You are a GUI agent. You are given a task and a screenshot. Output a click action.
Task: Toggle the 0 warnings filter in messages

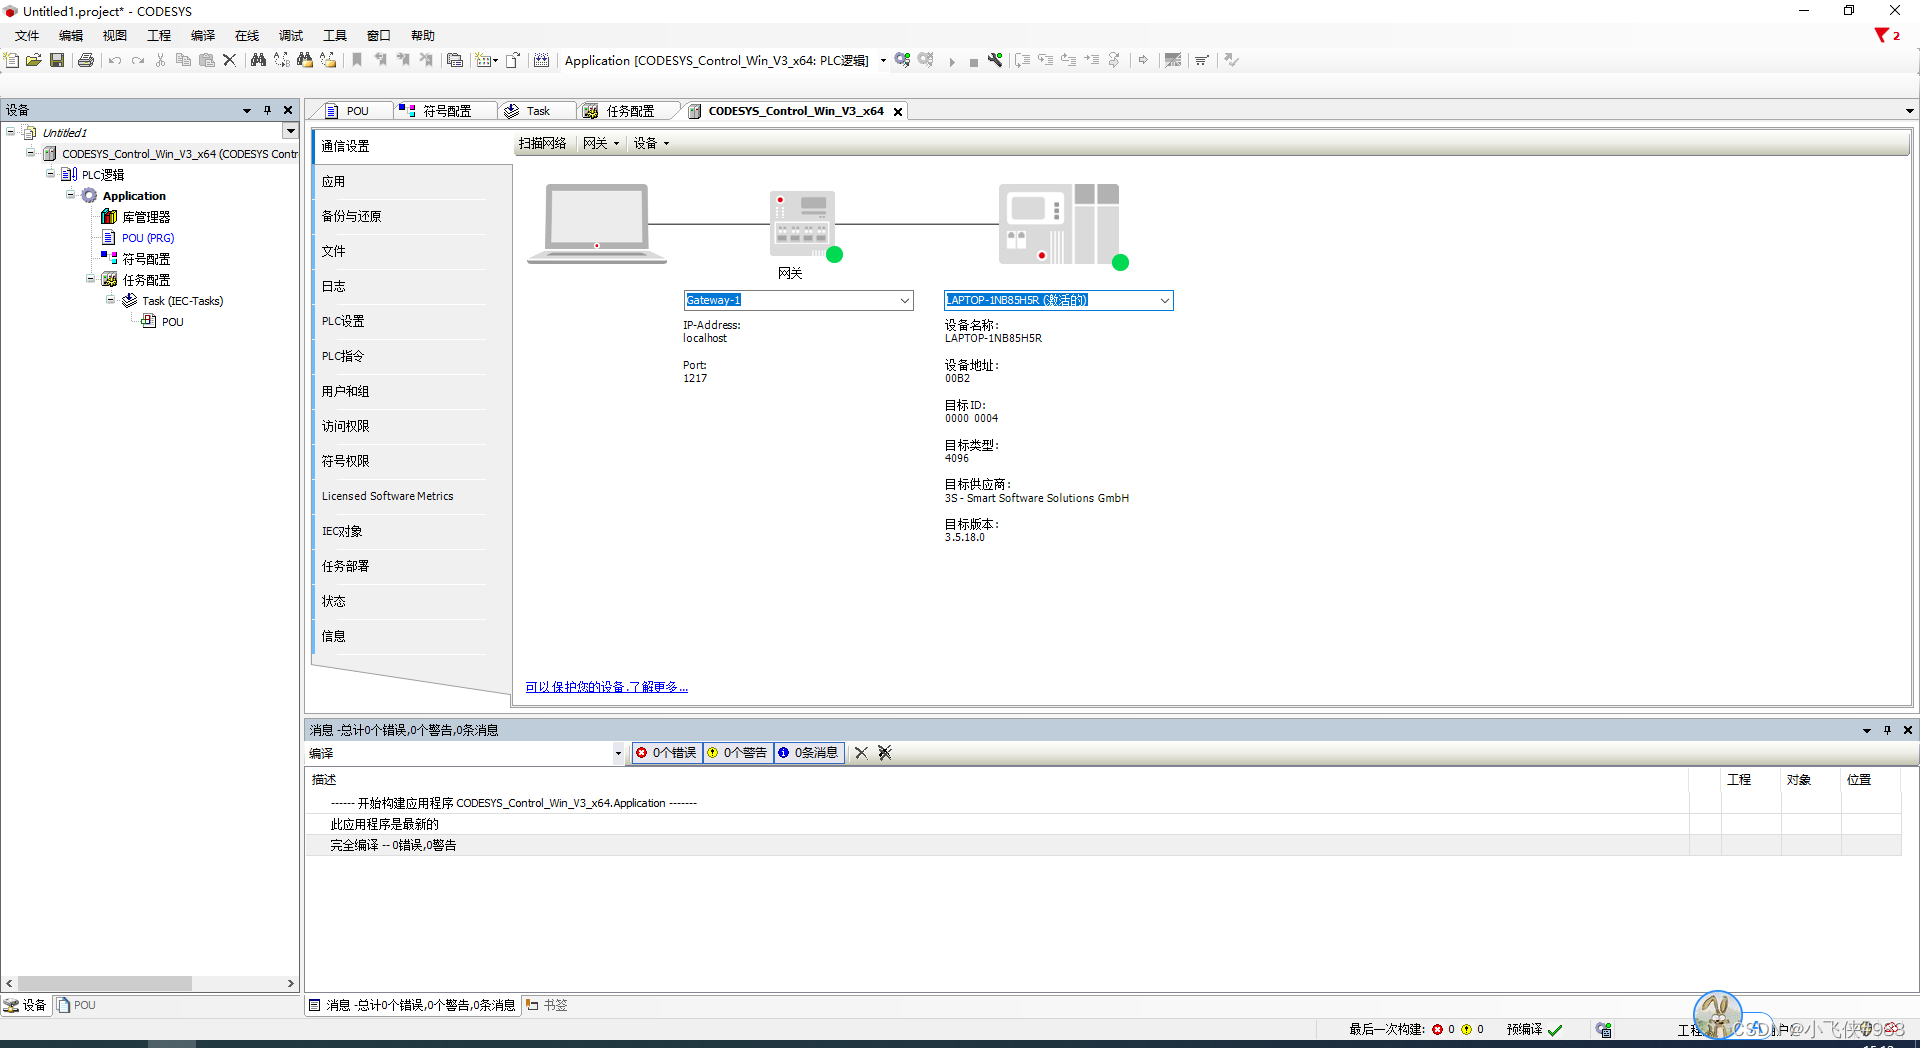(x=737, y=752)
